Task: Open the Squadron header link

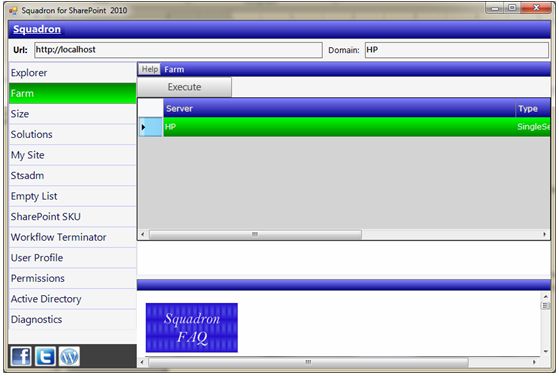Action: (37, 29)
